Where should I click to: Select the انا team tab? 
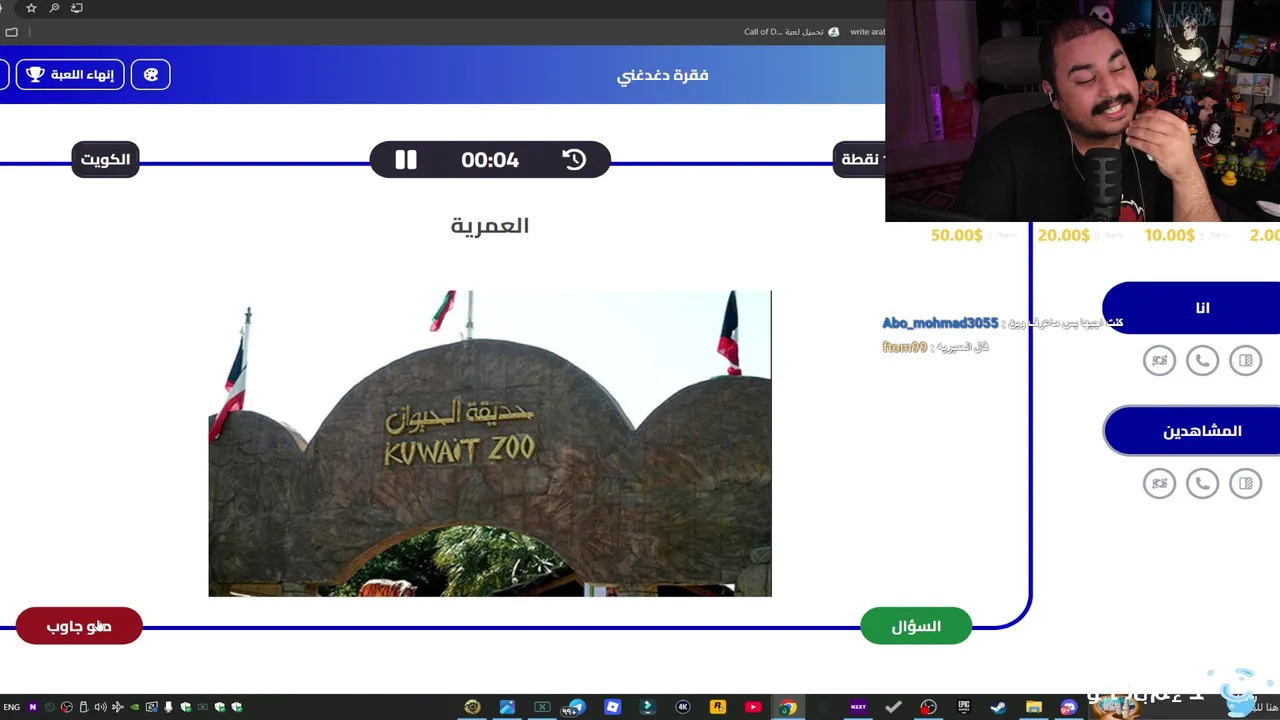(1192, 308)
